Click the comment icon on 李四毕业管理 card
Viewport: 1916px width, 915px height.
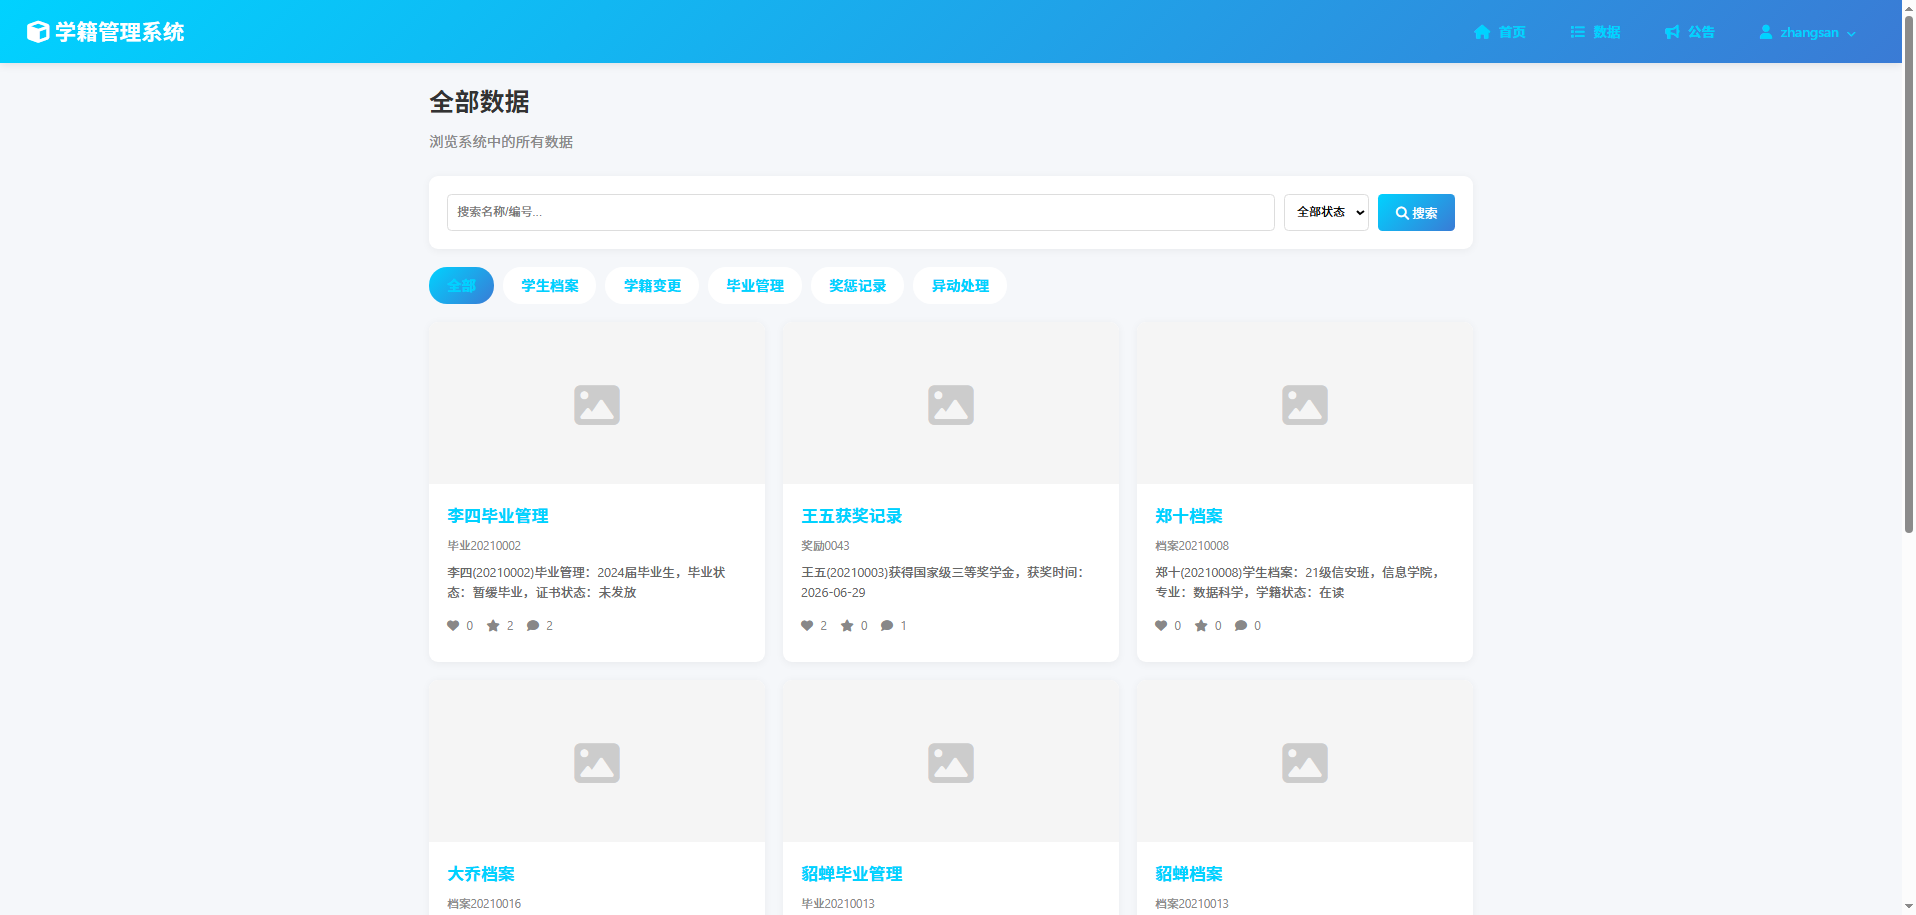(x=533, y=626)
